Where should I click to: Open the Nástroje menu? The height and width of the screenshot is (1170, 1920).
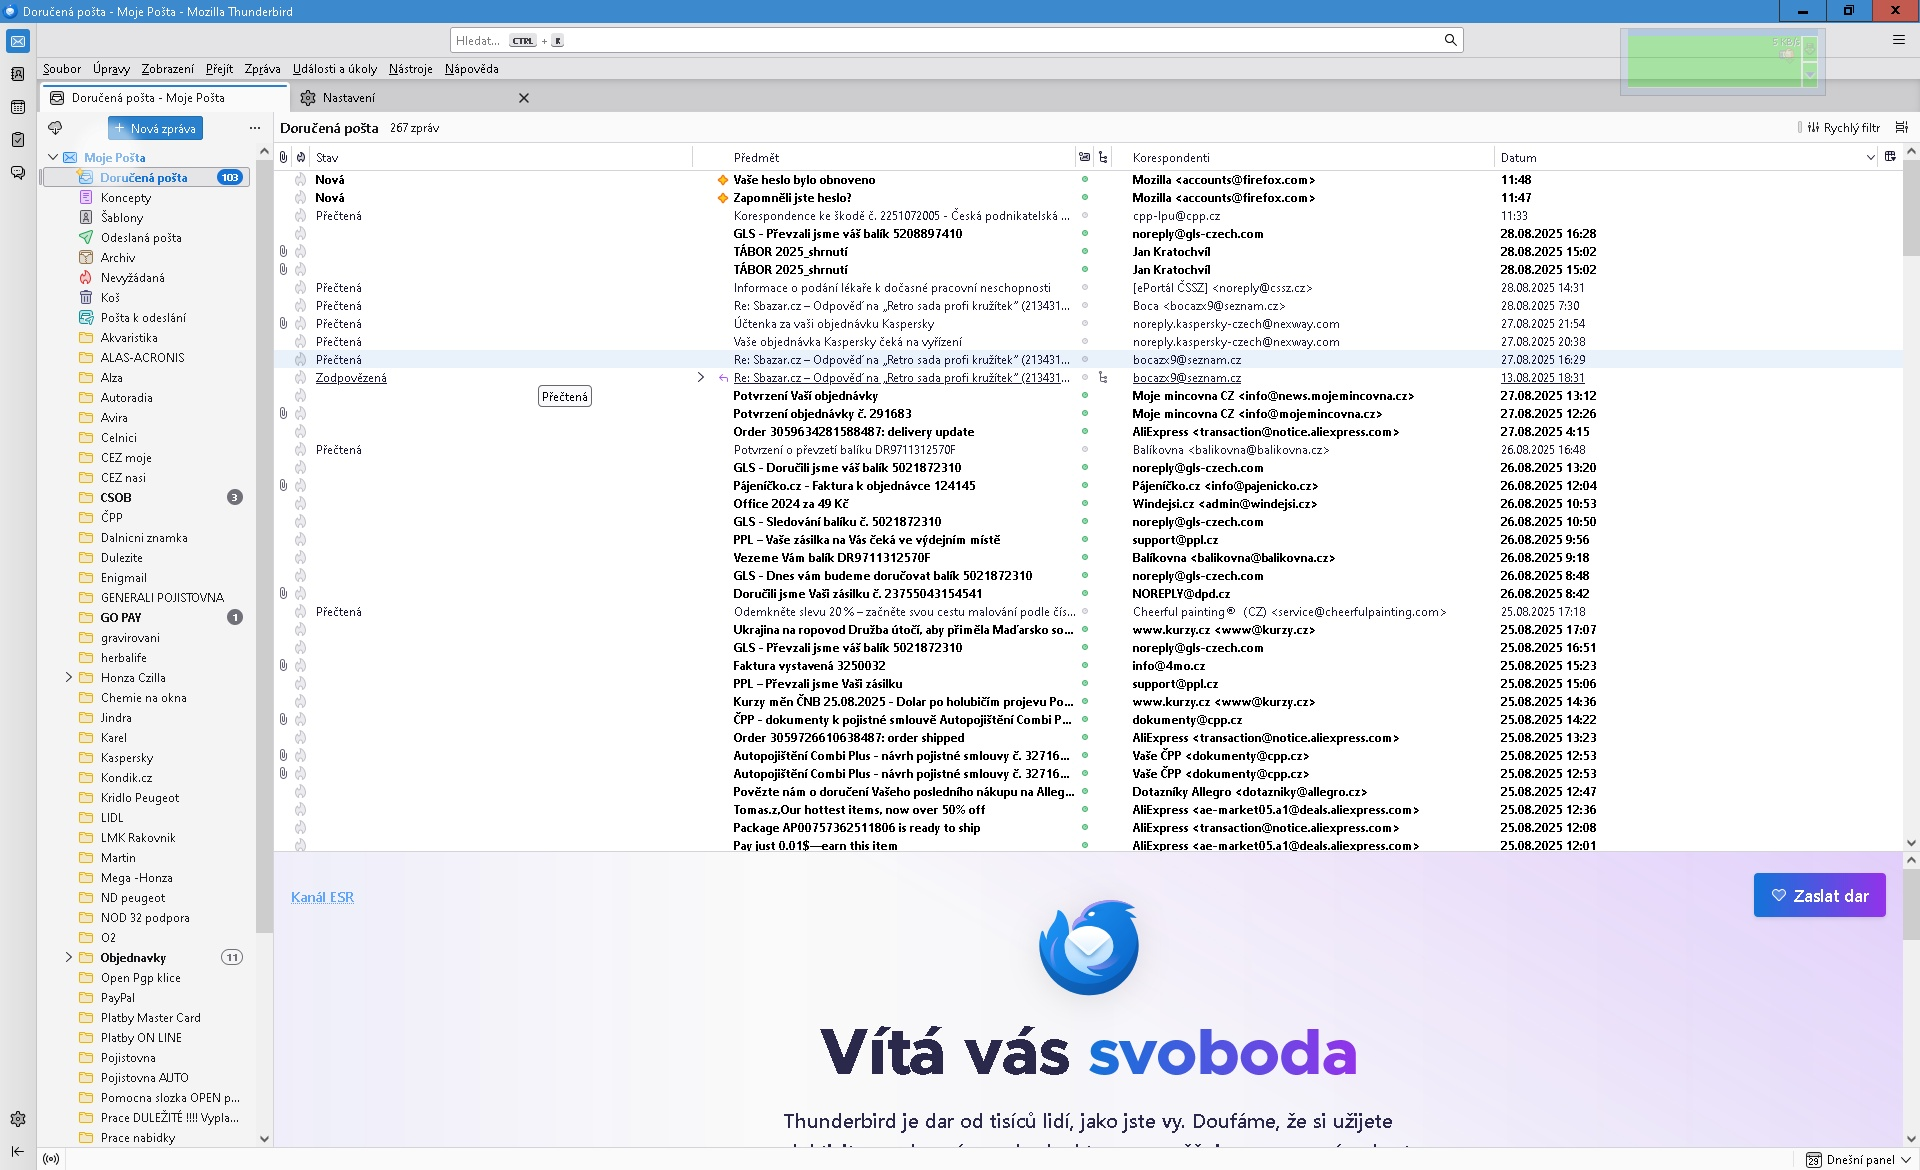(x=410, y=69)
